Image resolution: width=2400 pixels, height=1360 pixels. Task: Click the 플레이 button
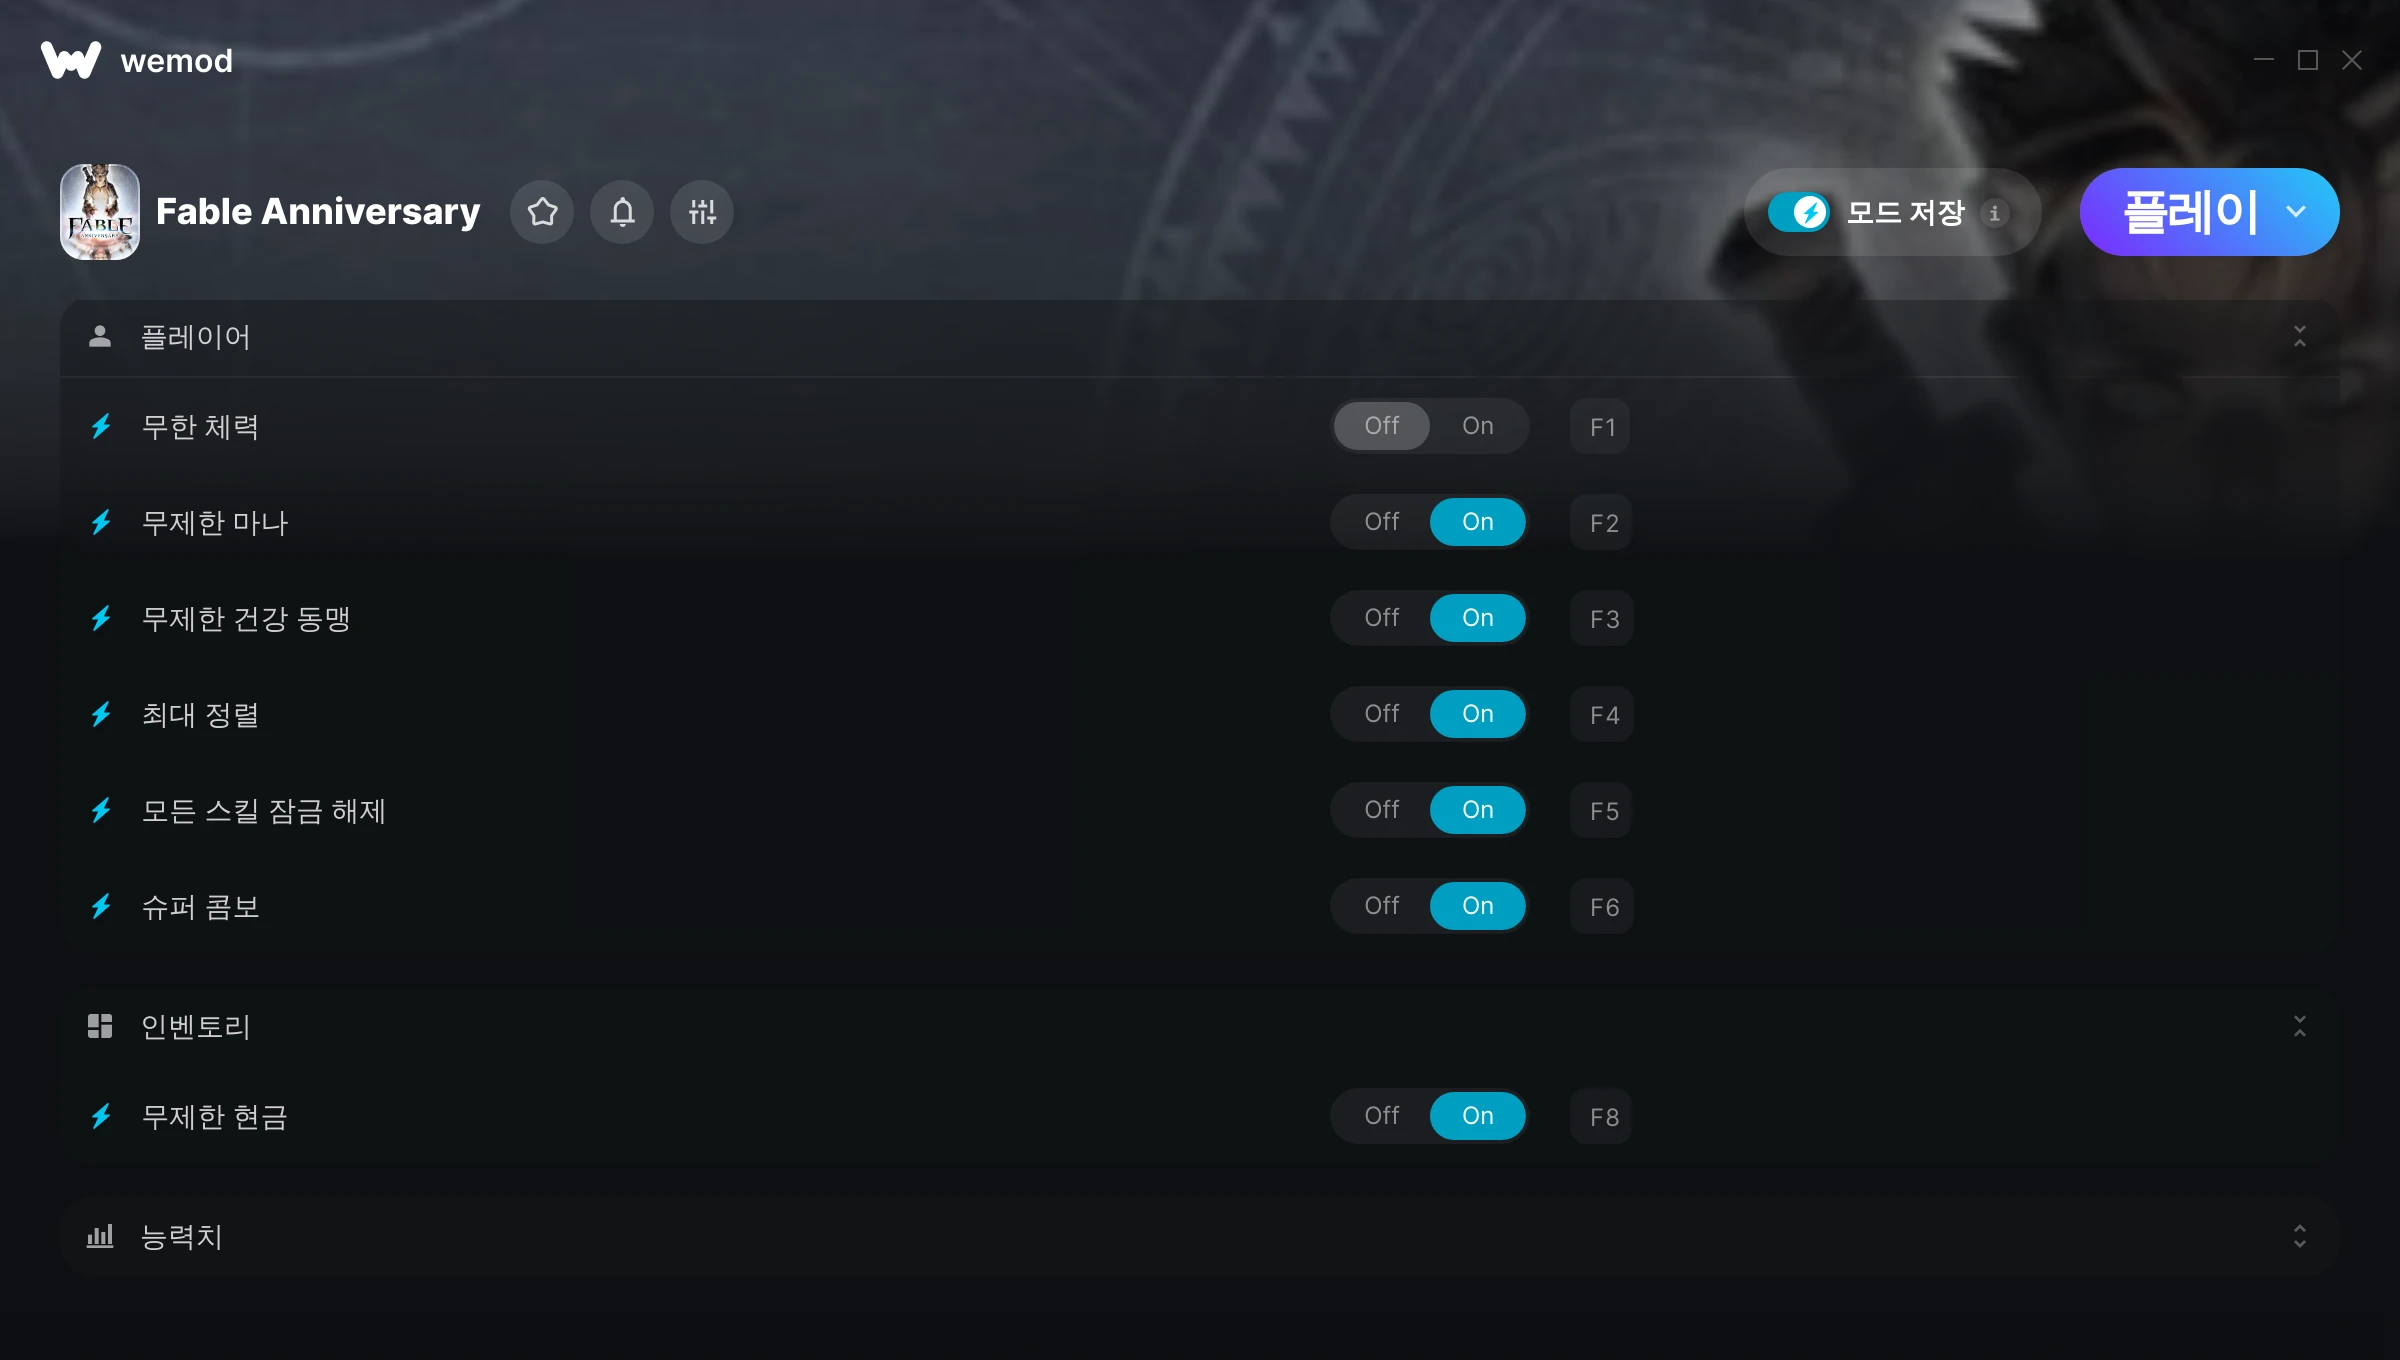point(2188,212)
